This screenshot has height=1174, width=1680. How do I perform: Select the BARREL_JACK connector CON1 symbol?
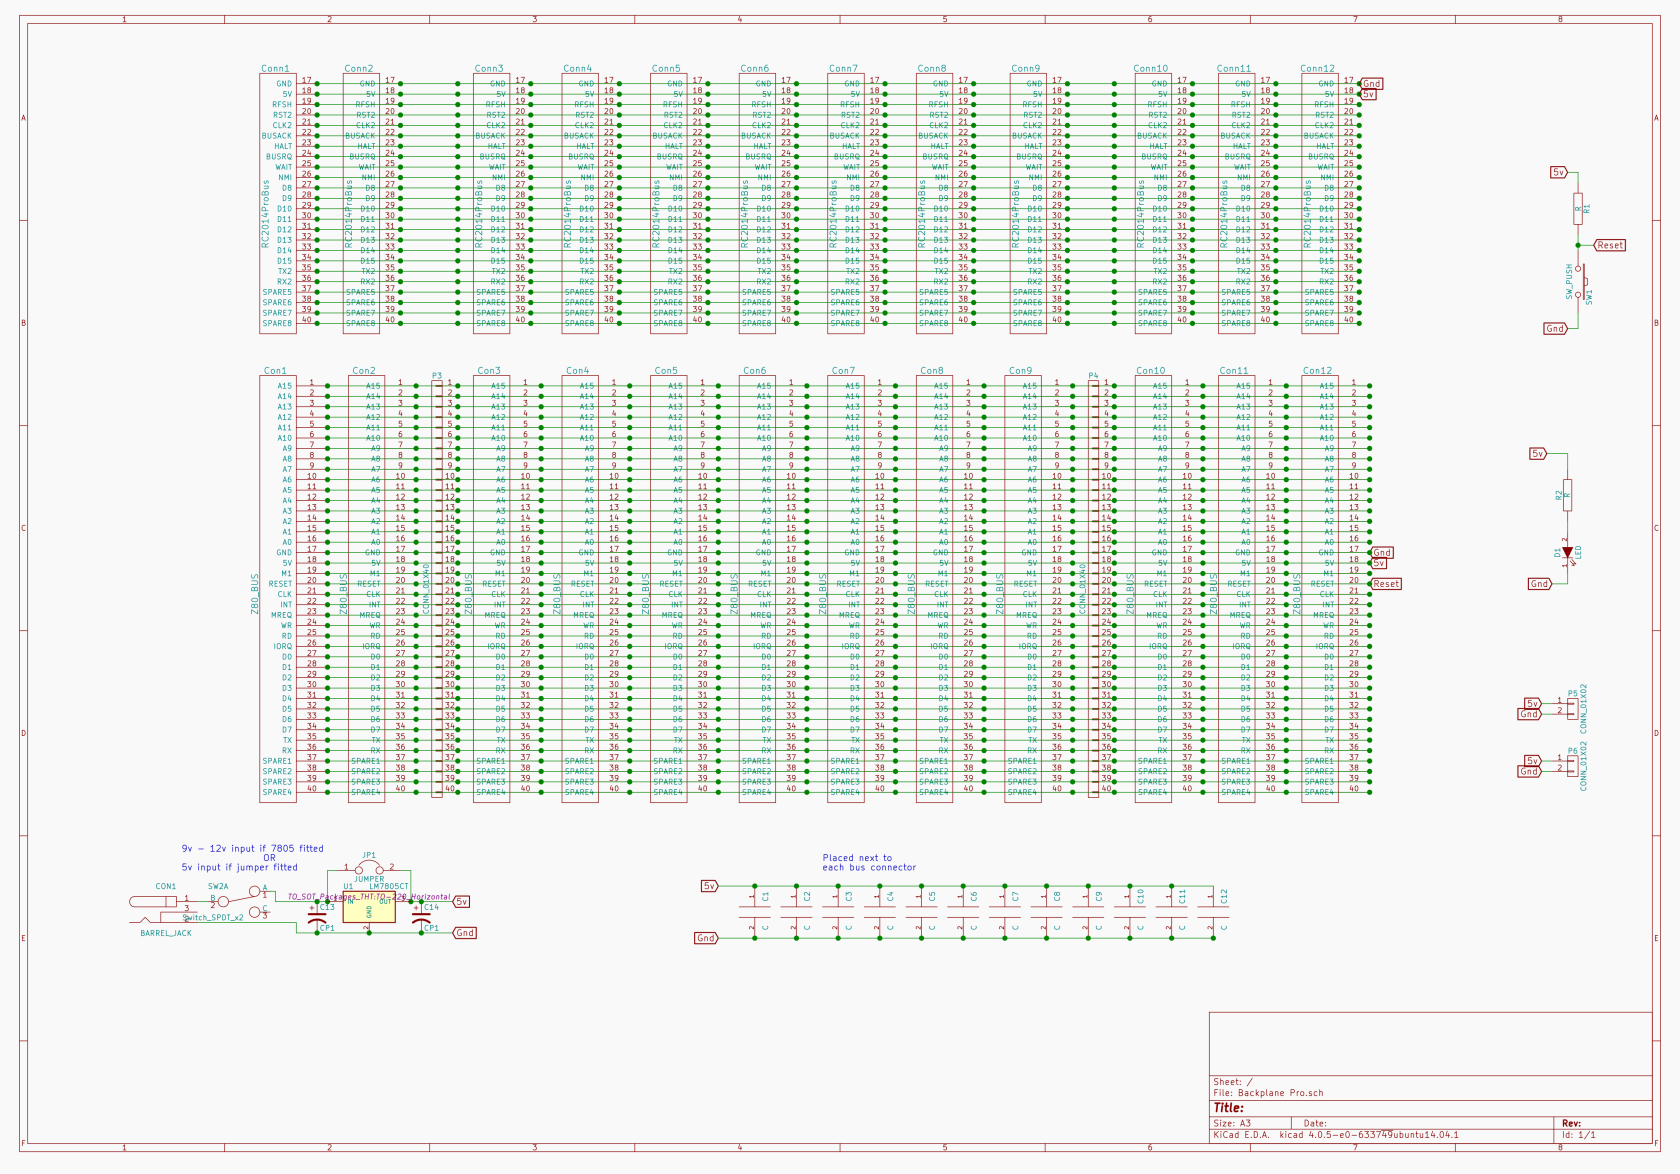(x=152, y=903)
